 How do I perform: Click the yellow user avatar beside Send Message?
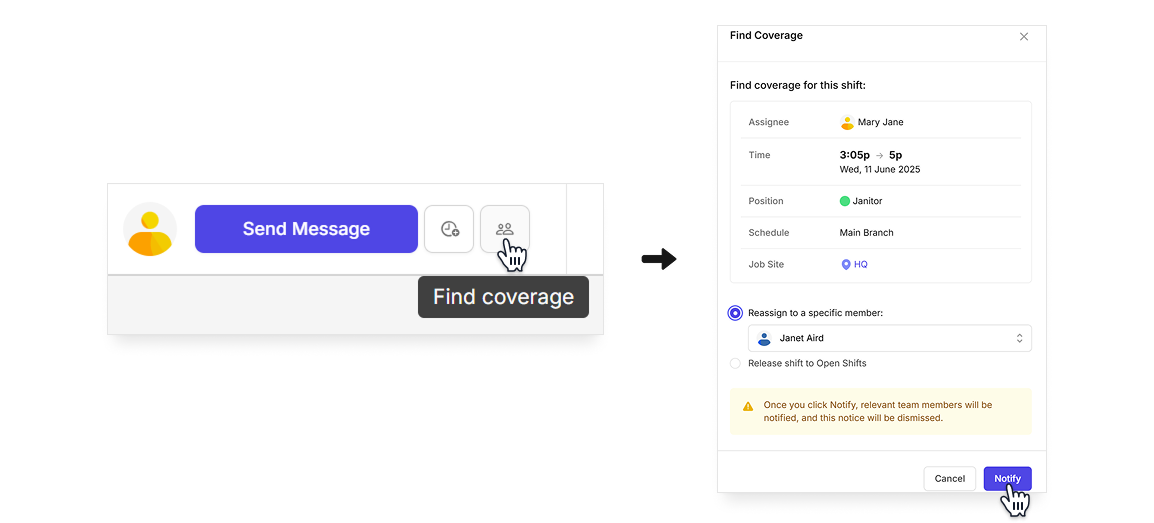[150, 230]
